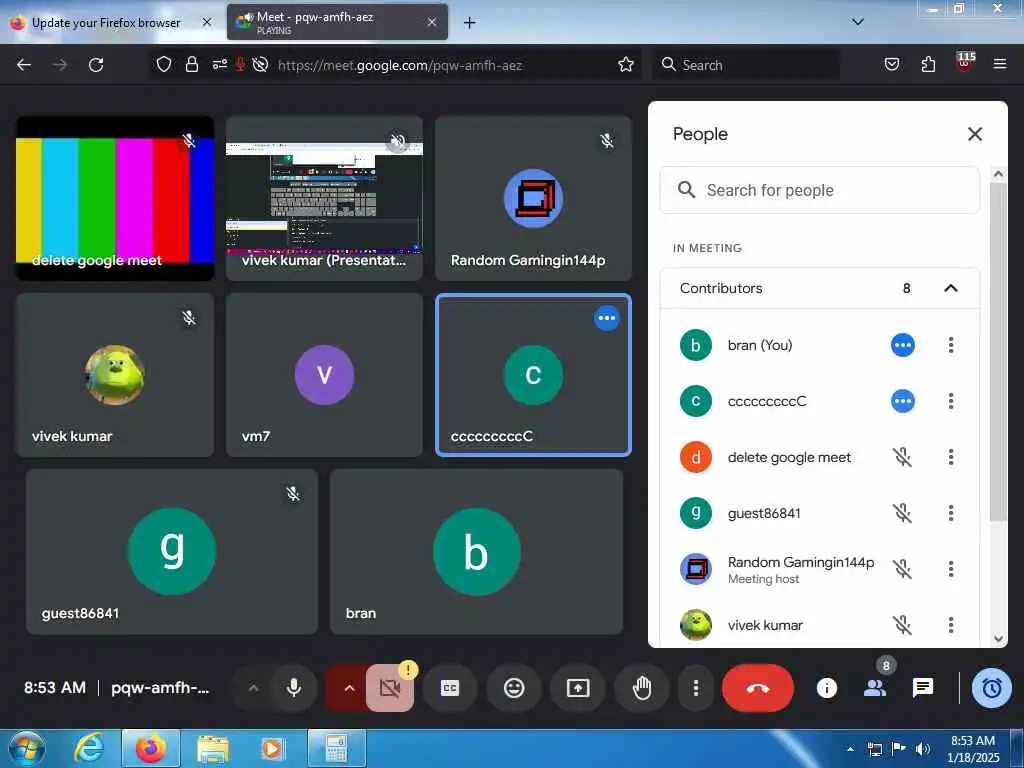Screen dimensions: 1024x768
Task: Open the chat messages icon
Action: click(x=923, y=688)
